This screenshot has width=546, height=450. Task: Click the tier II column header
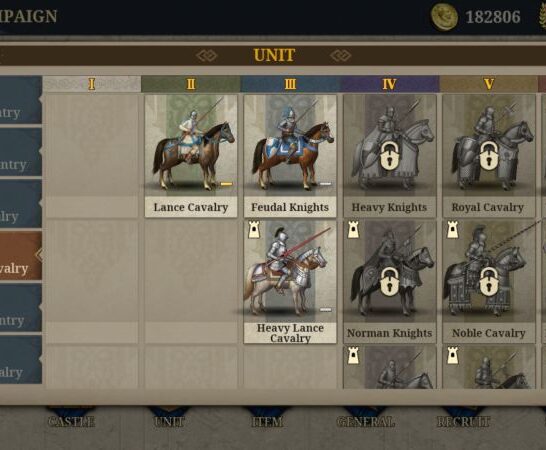[x=191, y=84]
